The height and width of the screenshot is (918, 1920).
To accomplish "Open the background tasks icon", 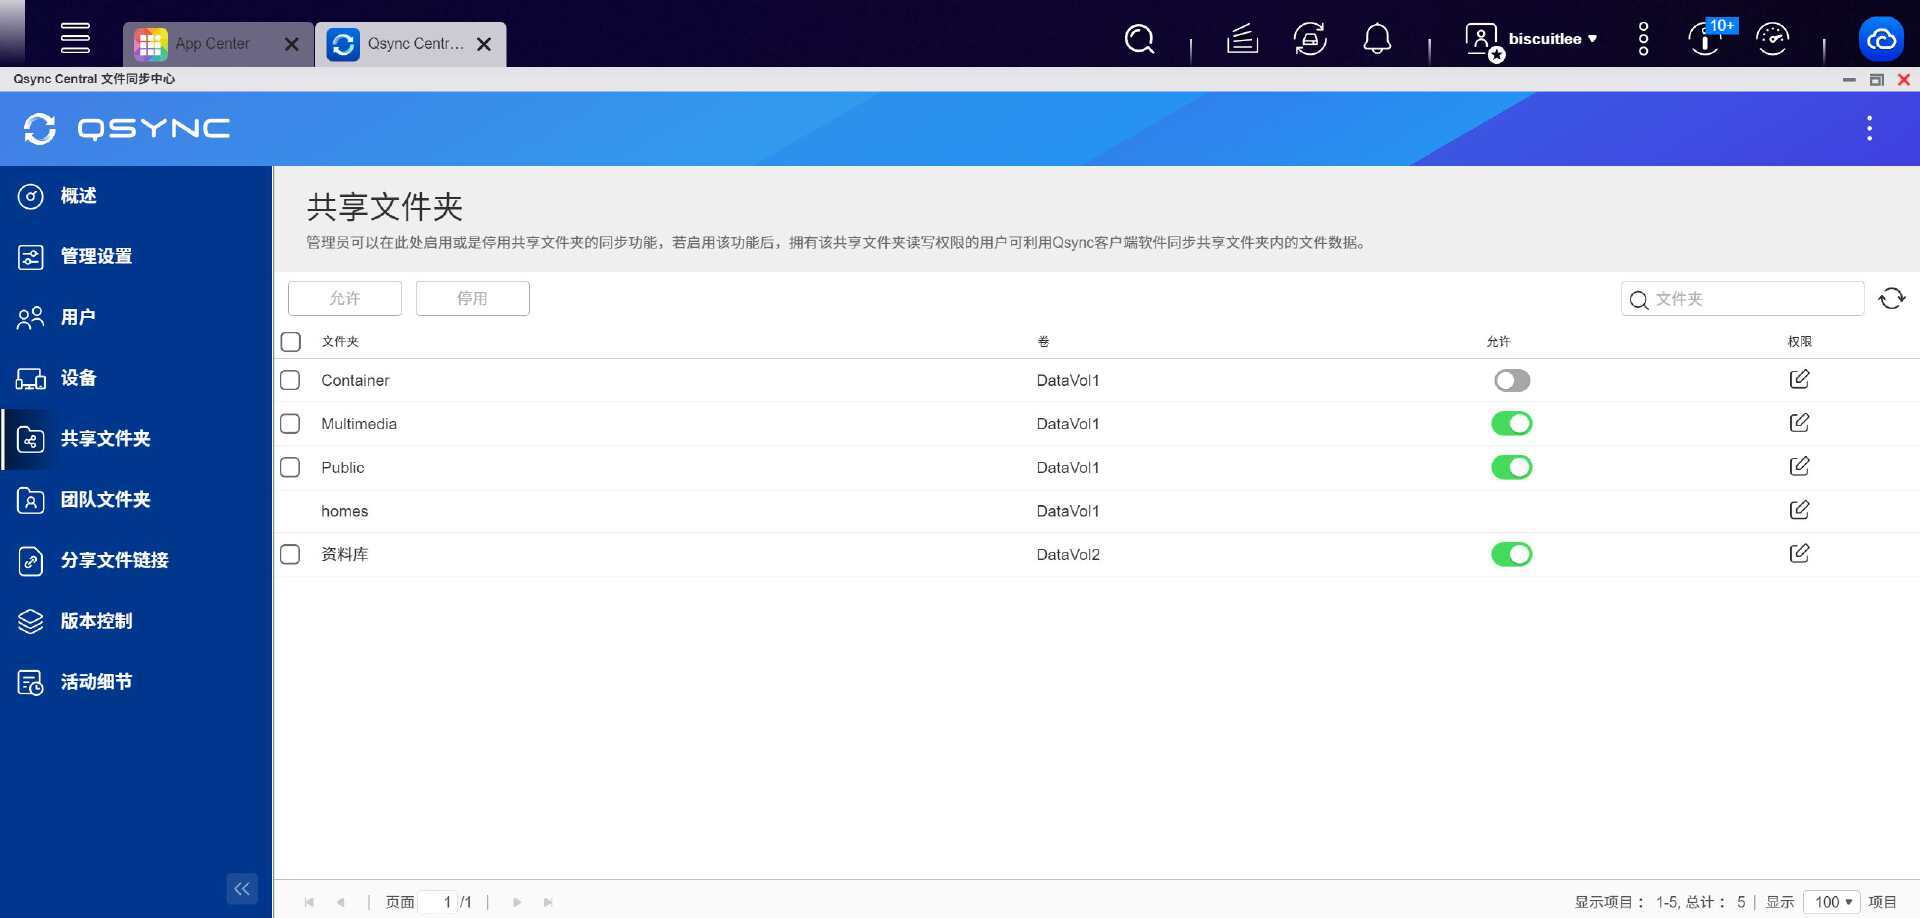I will click(x=1242, y=39).
